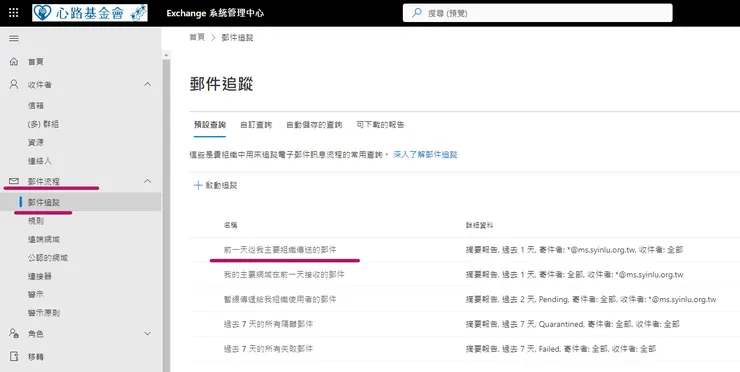The height and width of the screenshot is (372, 740).
Task: Click details text containing Quarantined
Action: [x=573, y=324]
